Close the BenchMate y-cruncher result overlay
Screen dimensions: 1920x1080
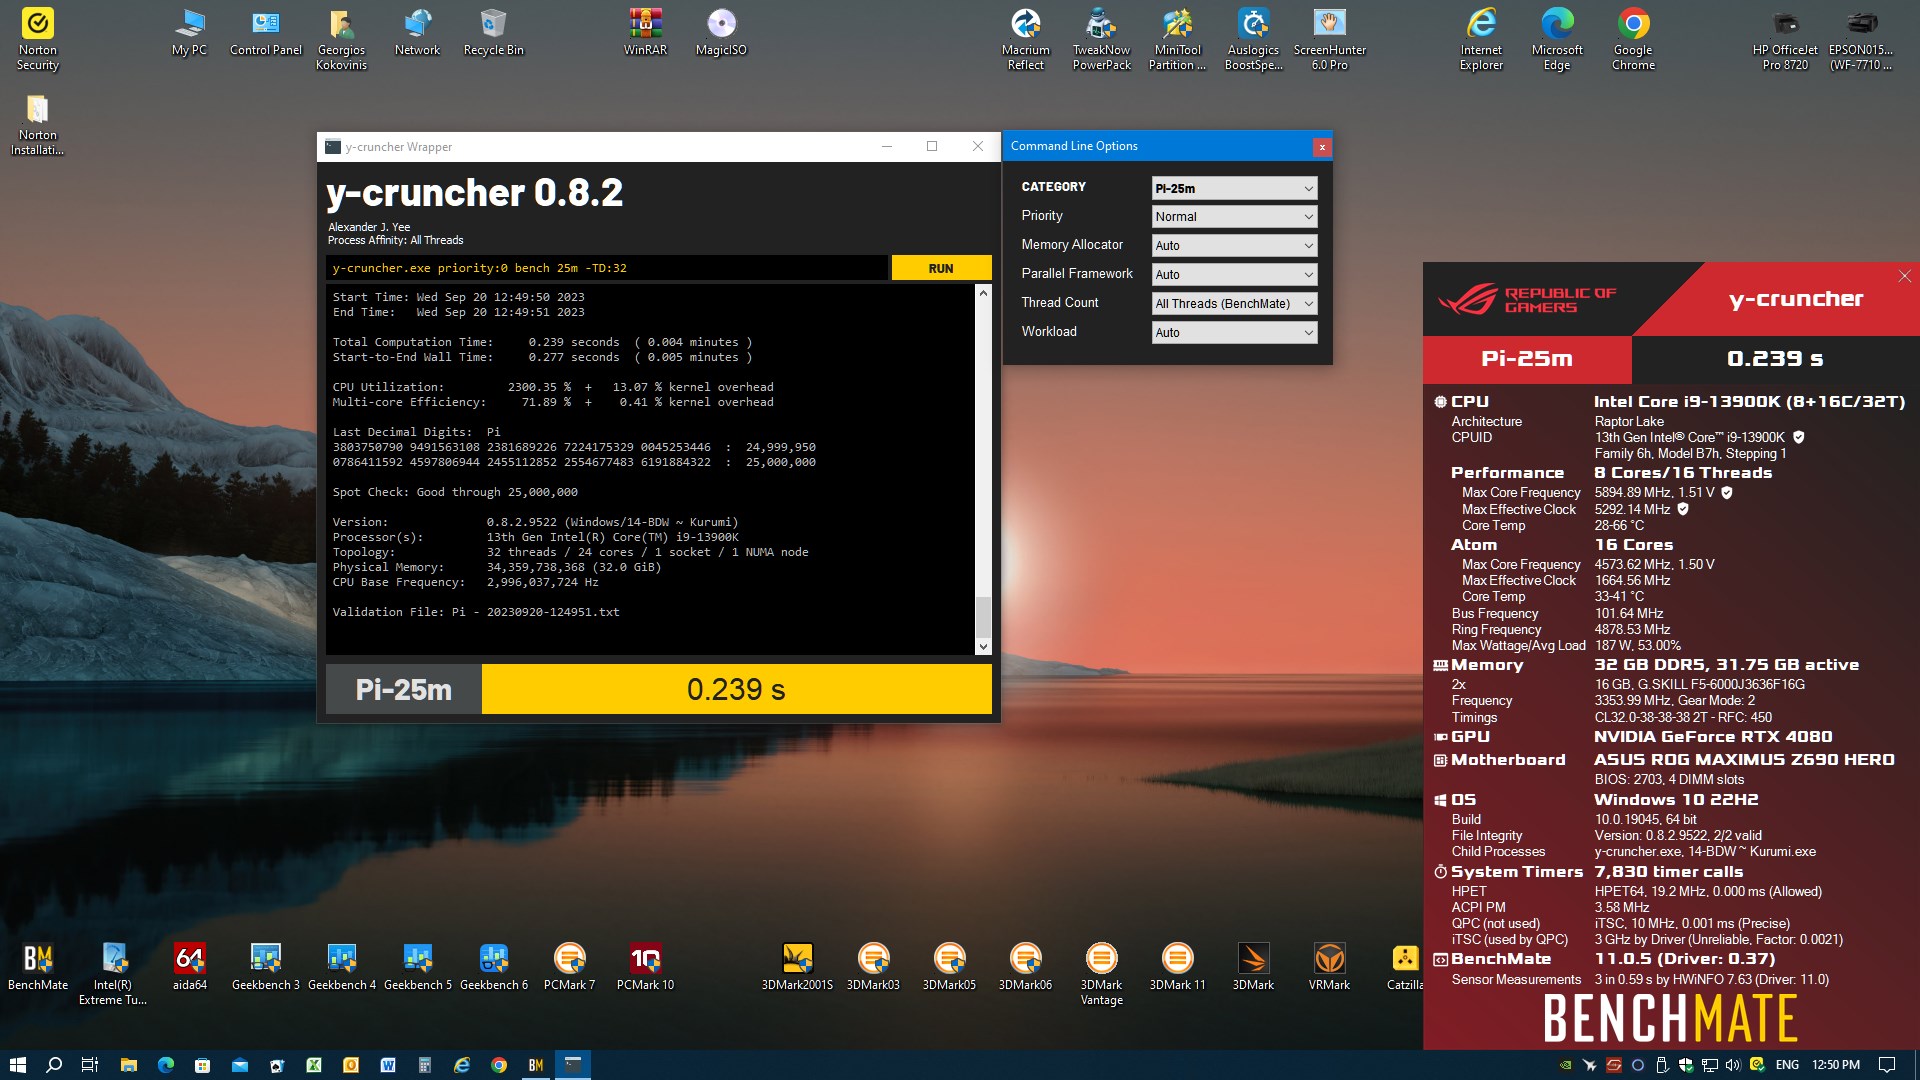(x=1904, y=276)
